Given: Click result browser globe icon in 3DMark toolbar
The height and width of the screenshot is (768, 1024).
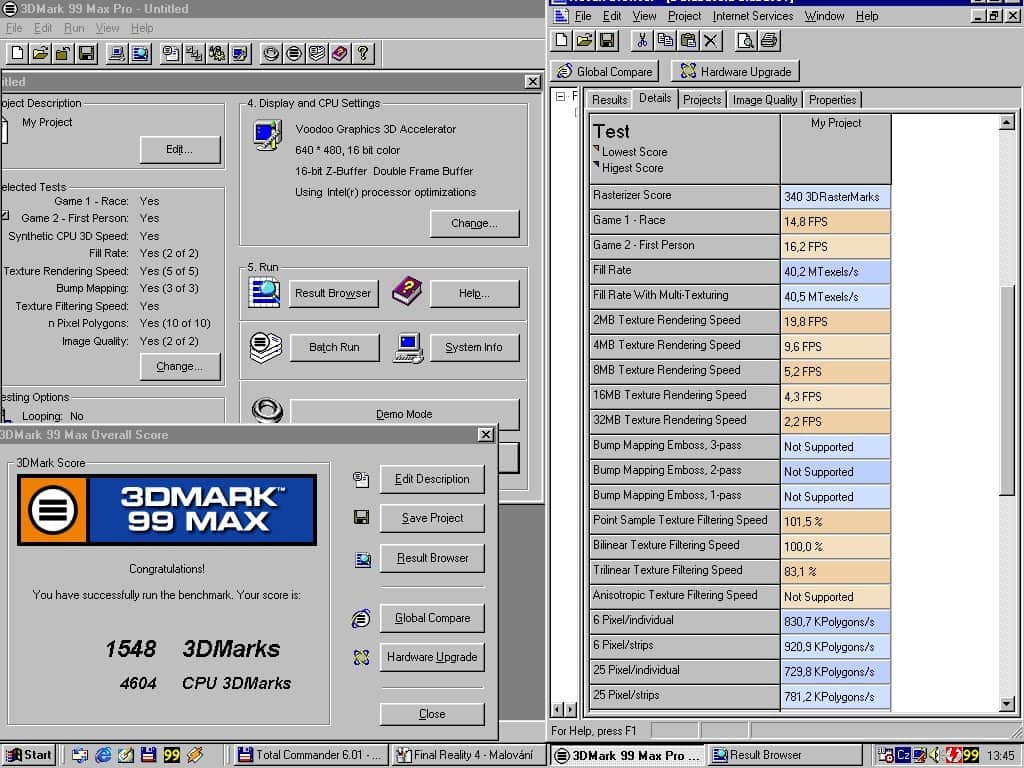Looking at the screenshot, I should 140,53.
